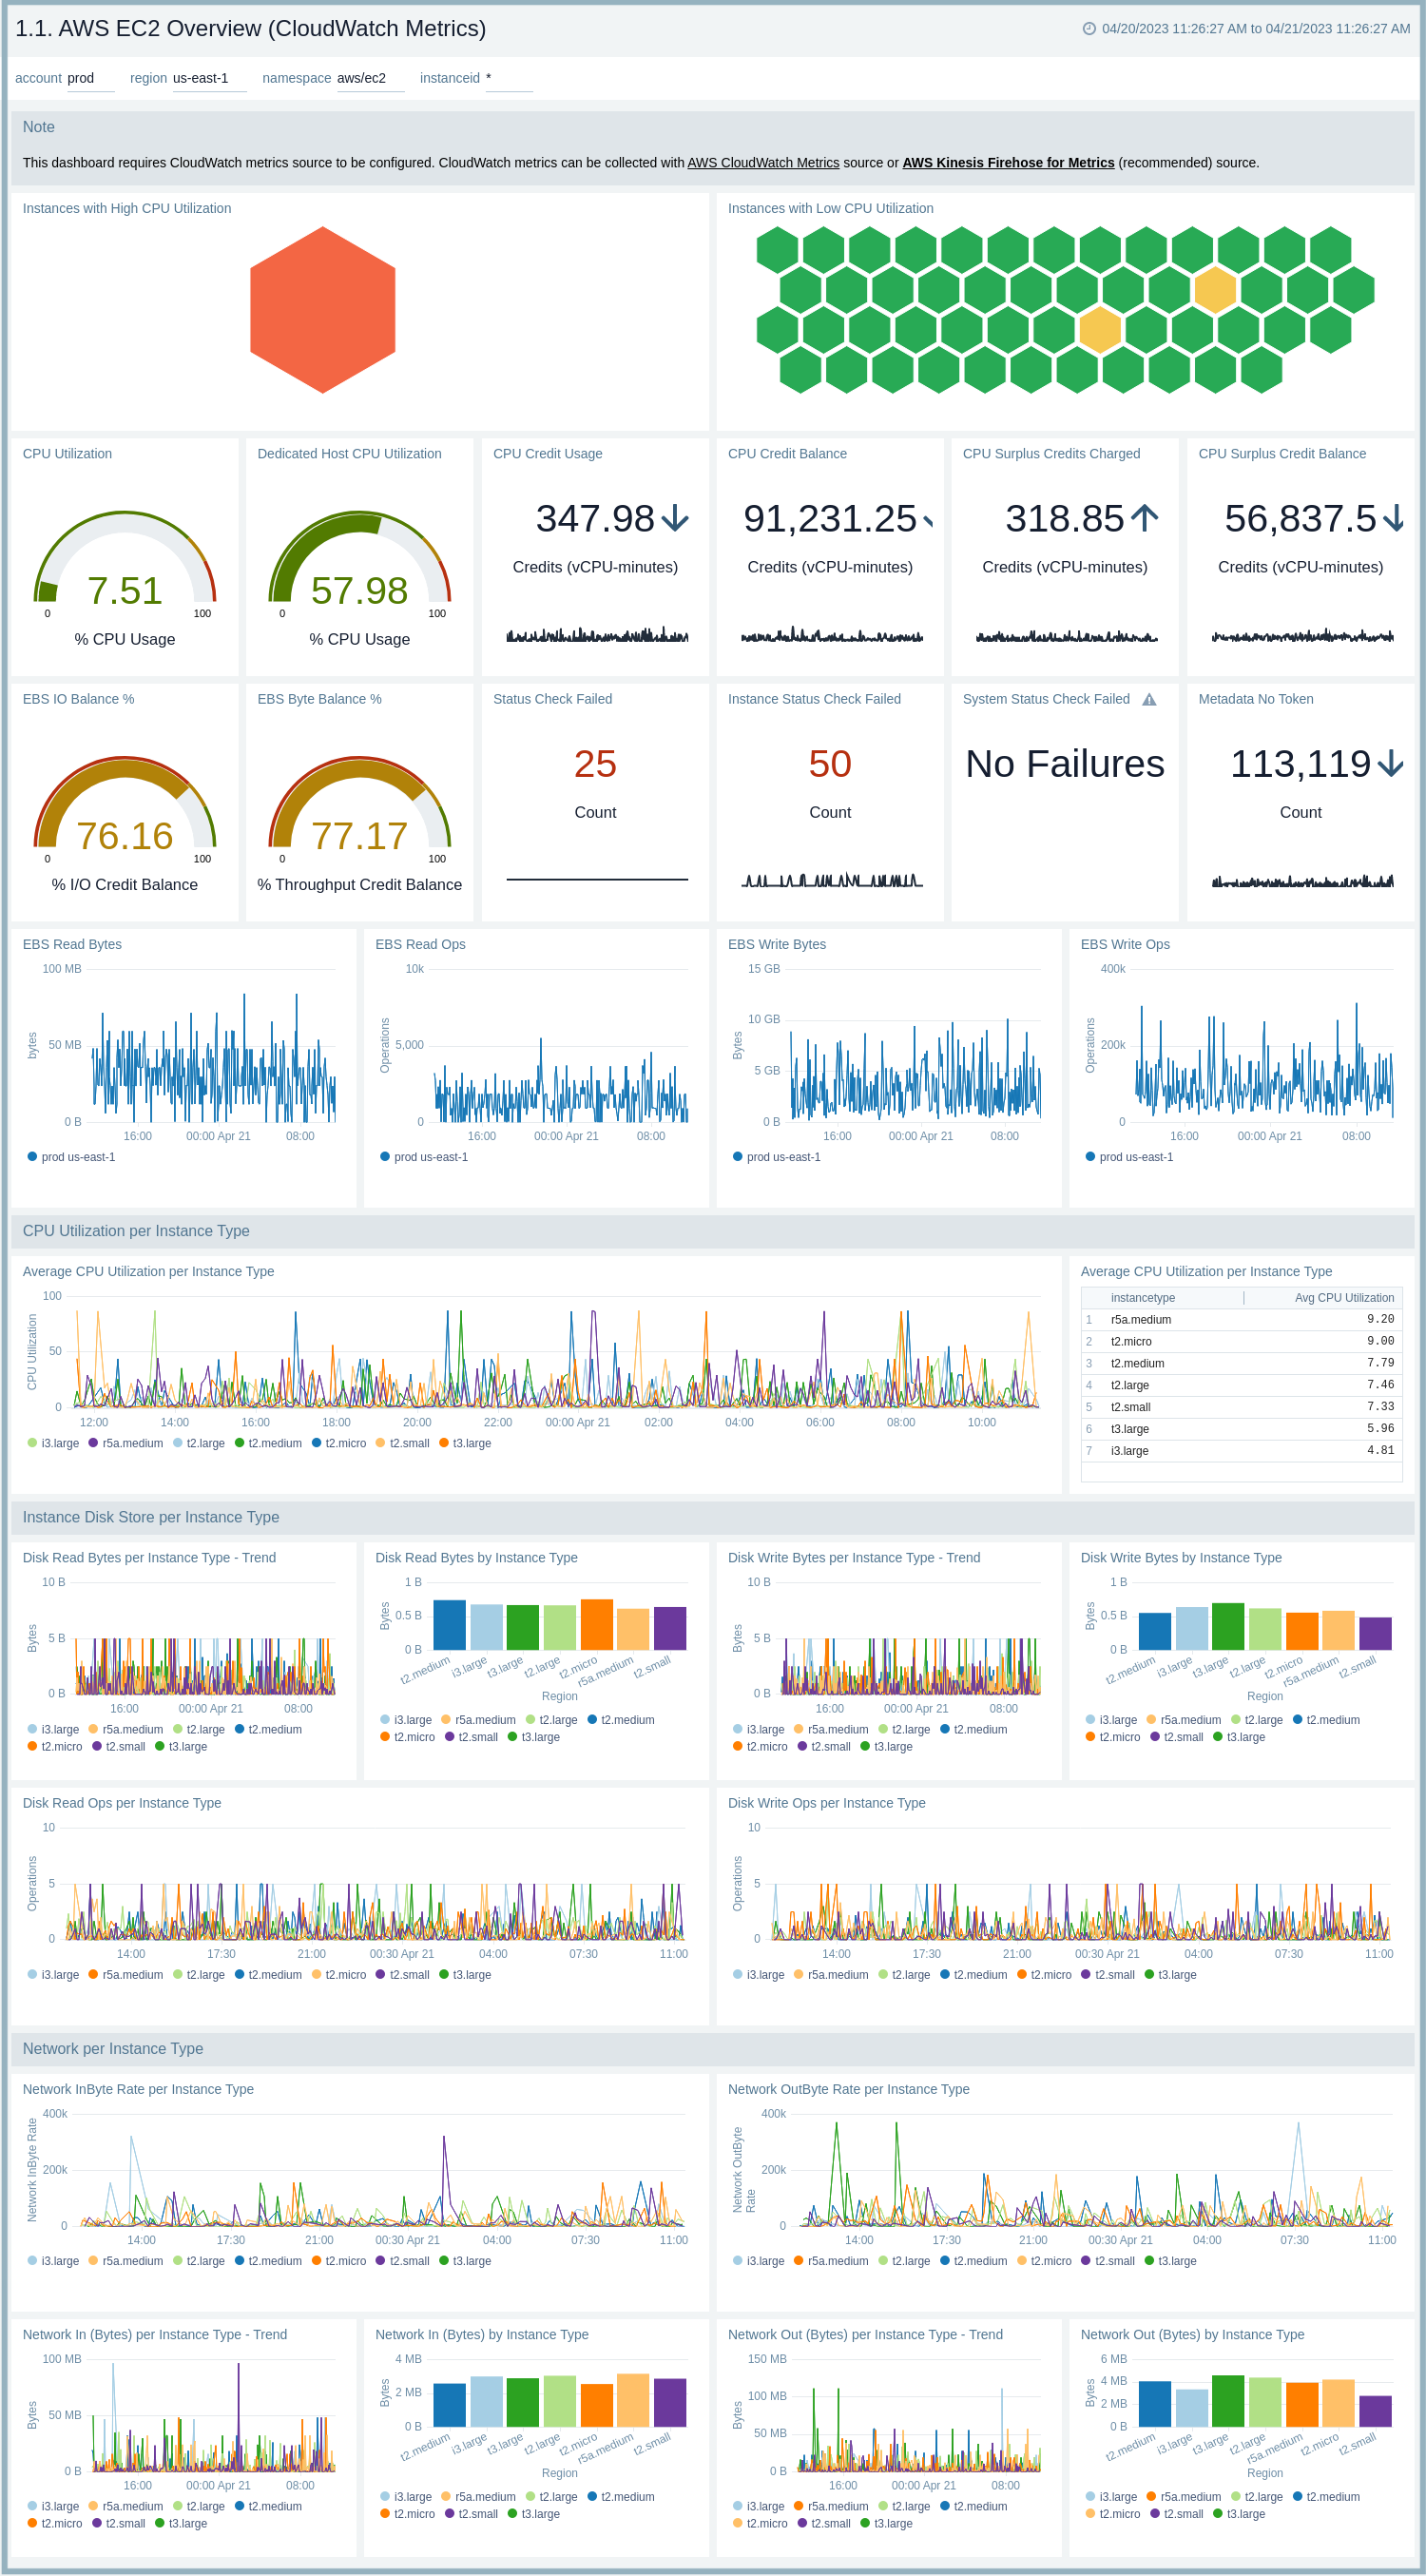
Task: Open the AWS CloudWatch Metrics link
Action: point(762,163)
